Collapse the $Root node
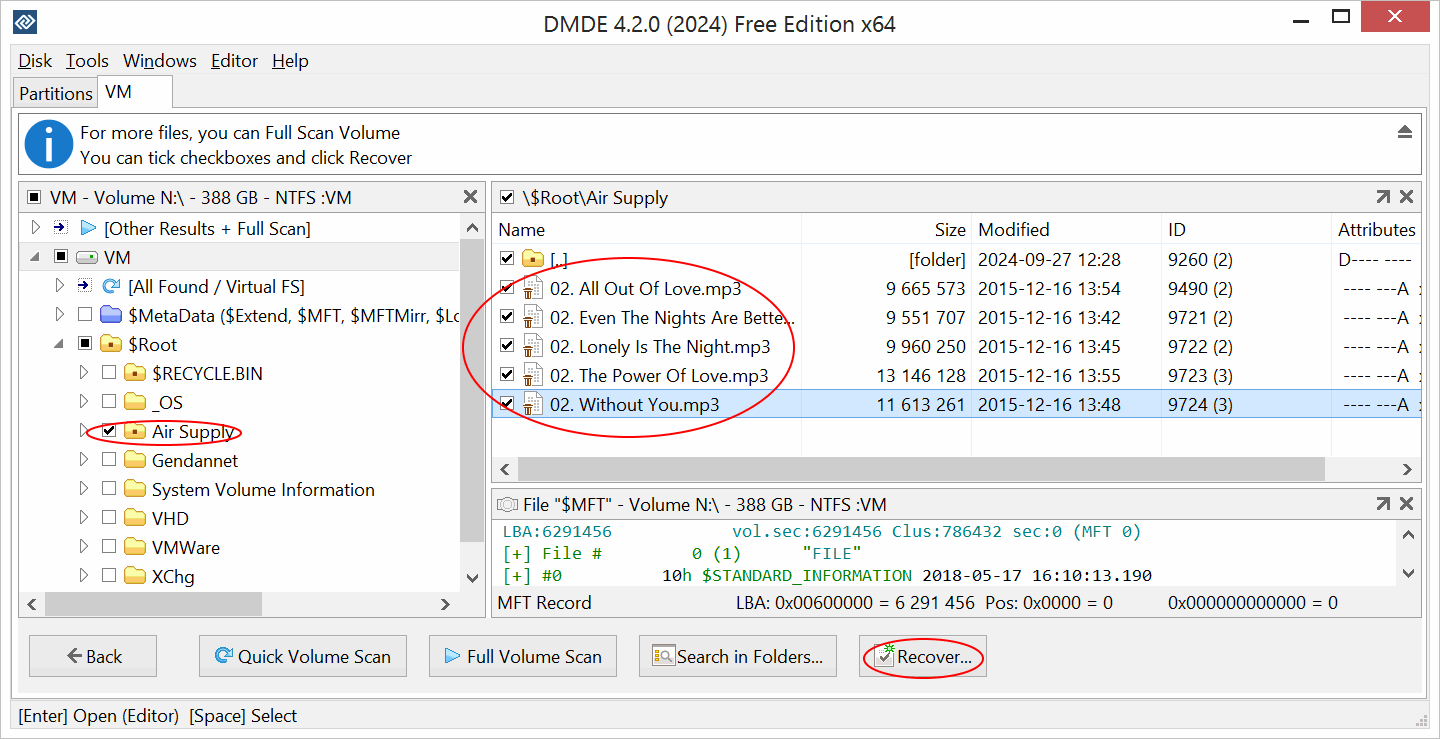 tap(60, 344)
